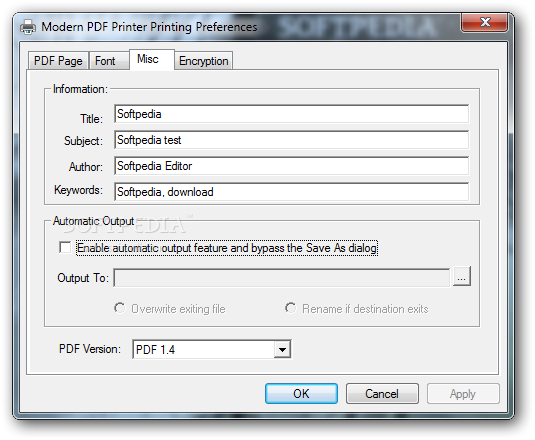
Task: Open the Font tab
Action: [109, 61]
